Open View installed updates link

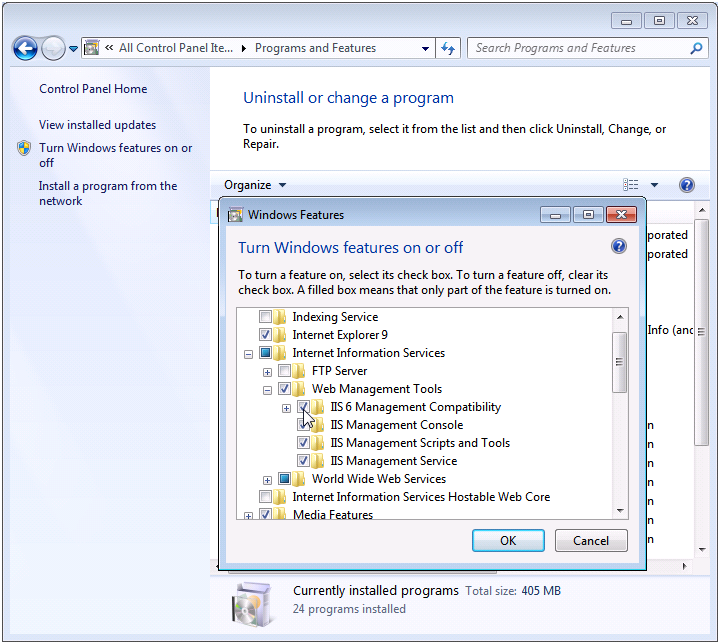tap(97, 125)
